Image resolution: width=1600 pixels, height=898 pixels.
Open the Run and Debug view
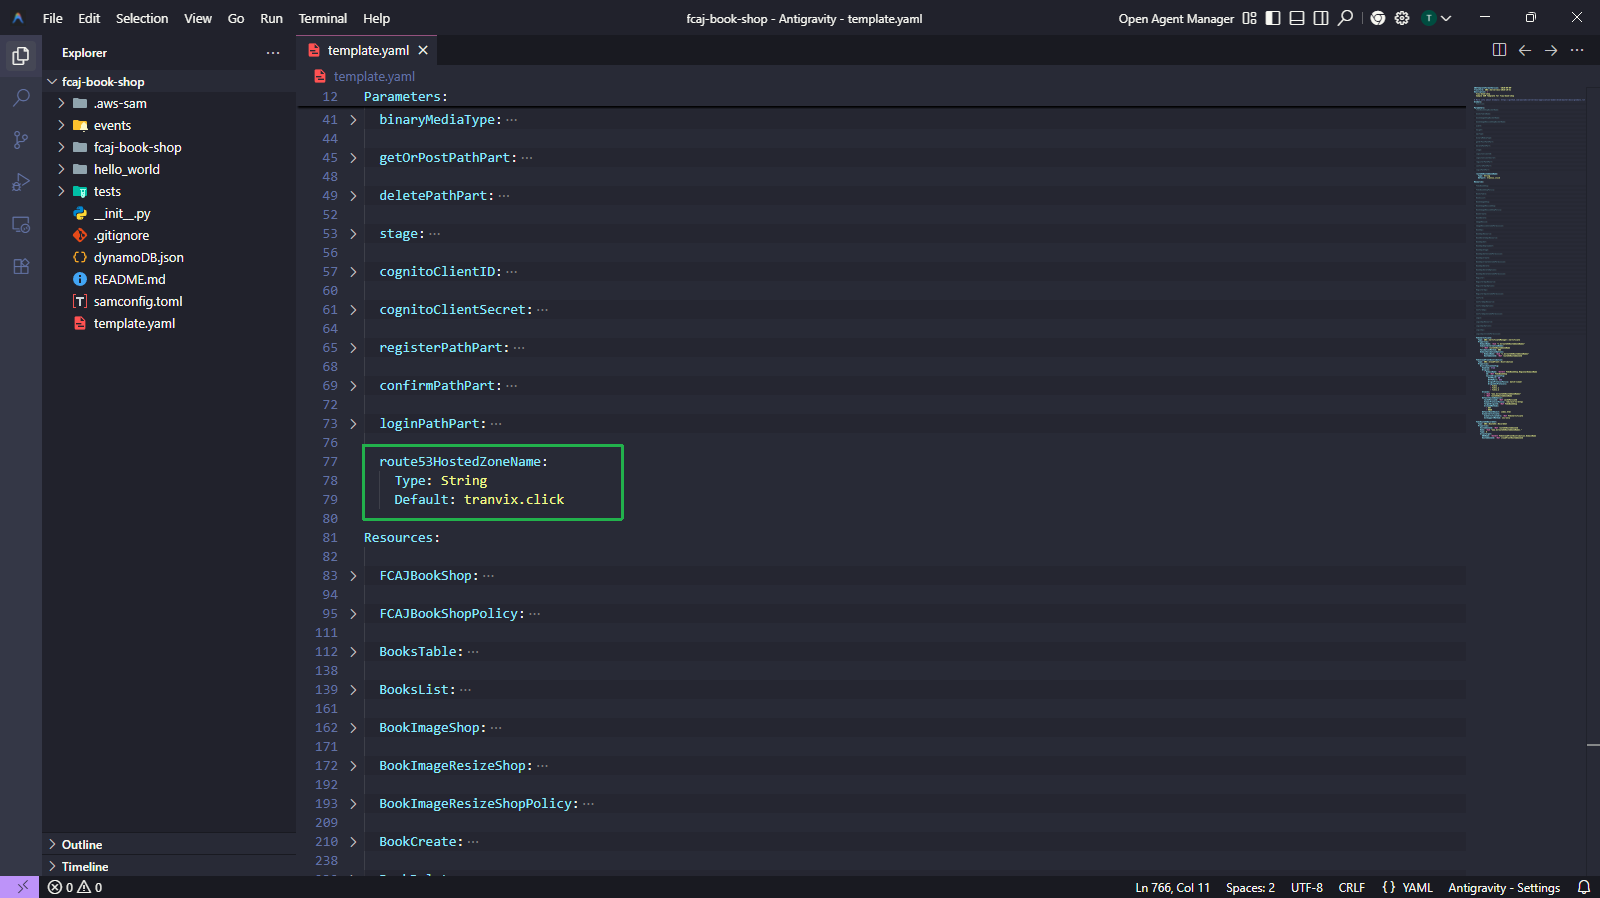[21, 182]
